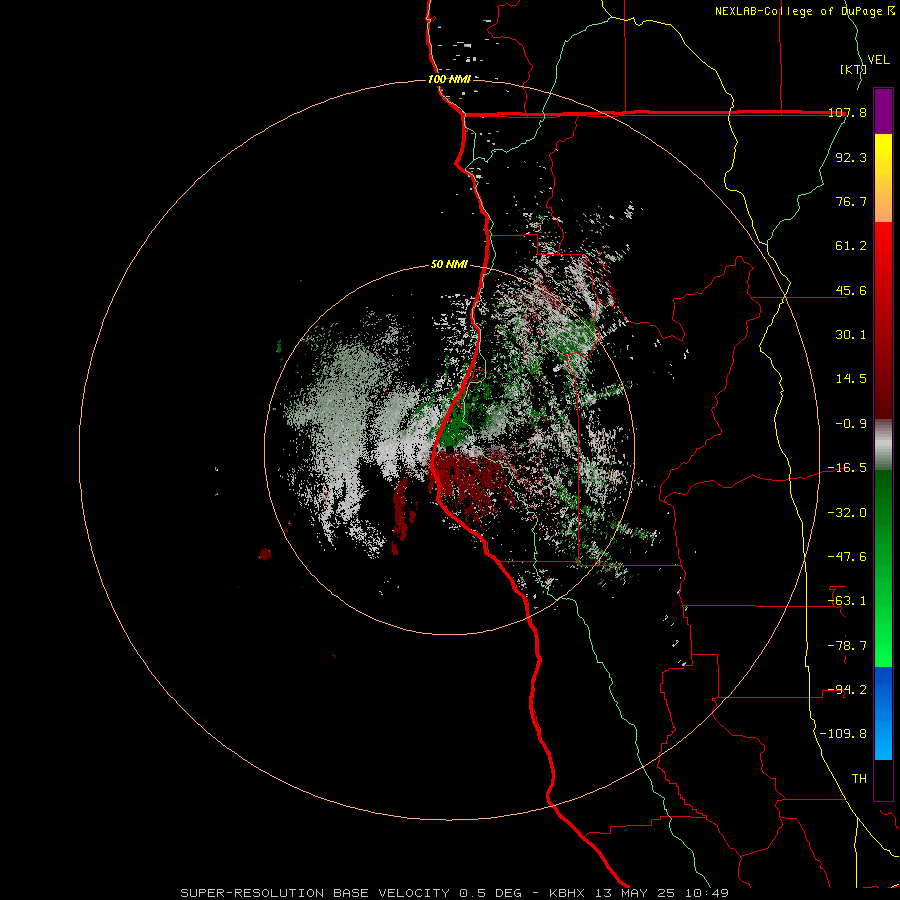Click the 50 NMI range ring label
The image size is (900, 900).
449,265
